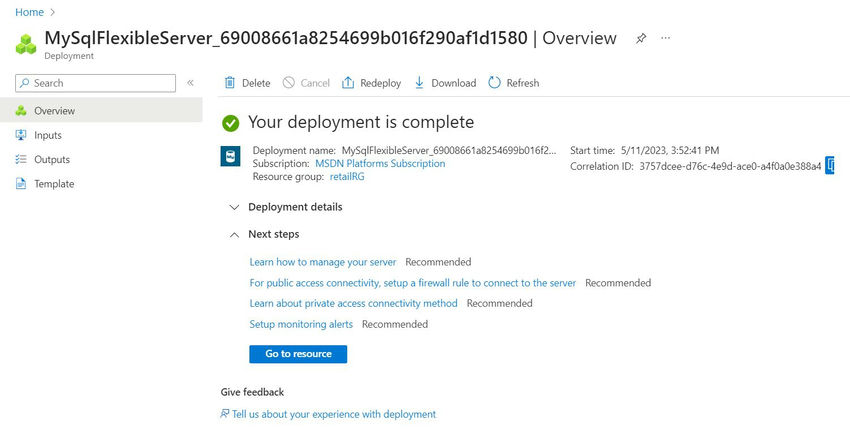The image size is (850, 429).
Task: Select the Overview menu item
Action: click(101, 110)
